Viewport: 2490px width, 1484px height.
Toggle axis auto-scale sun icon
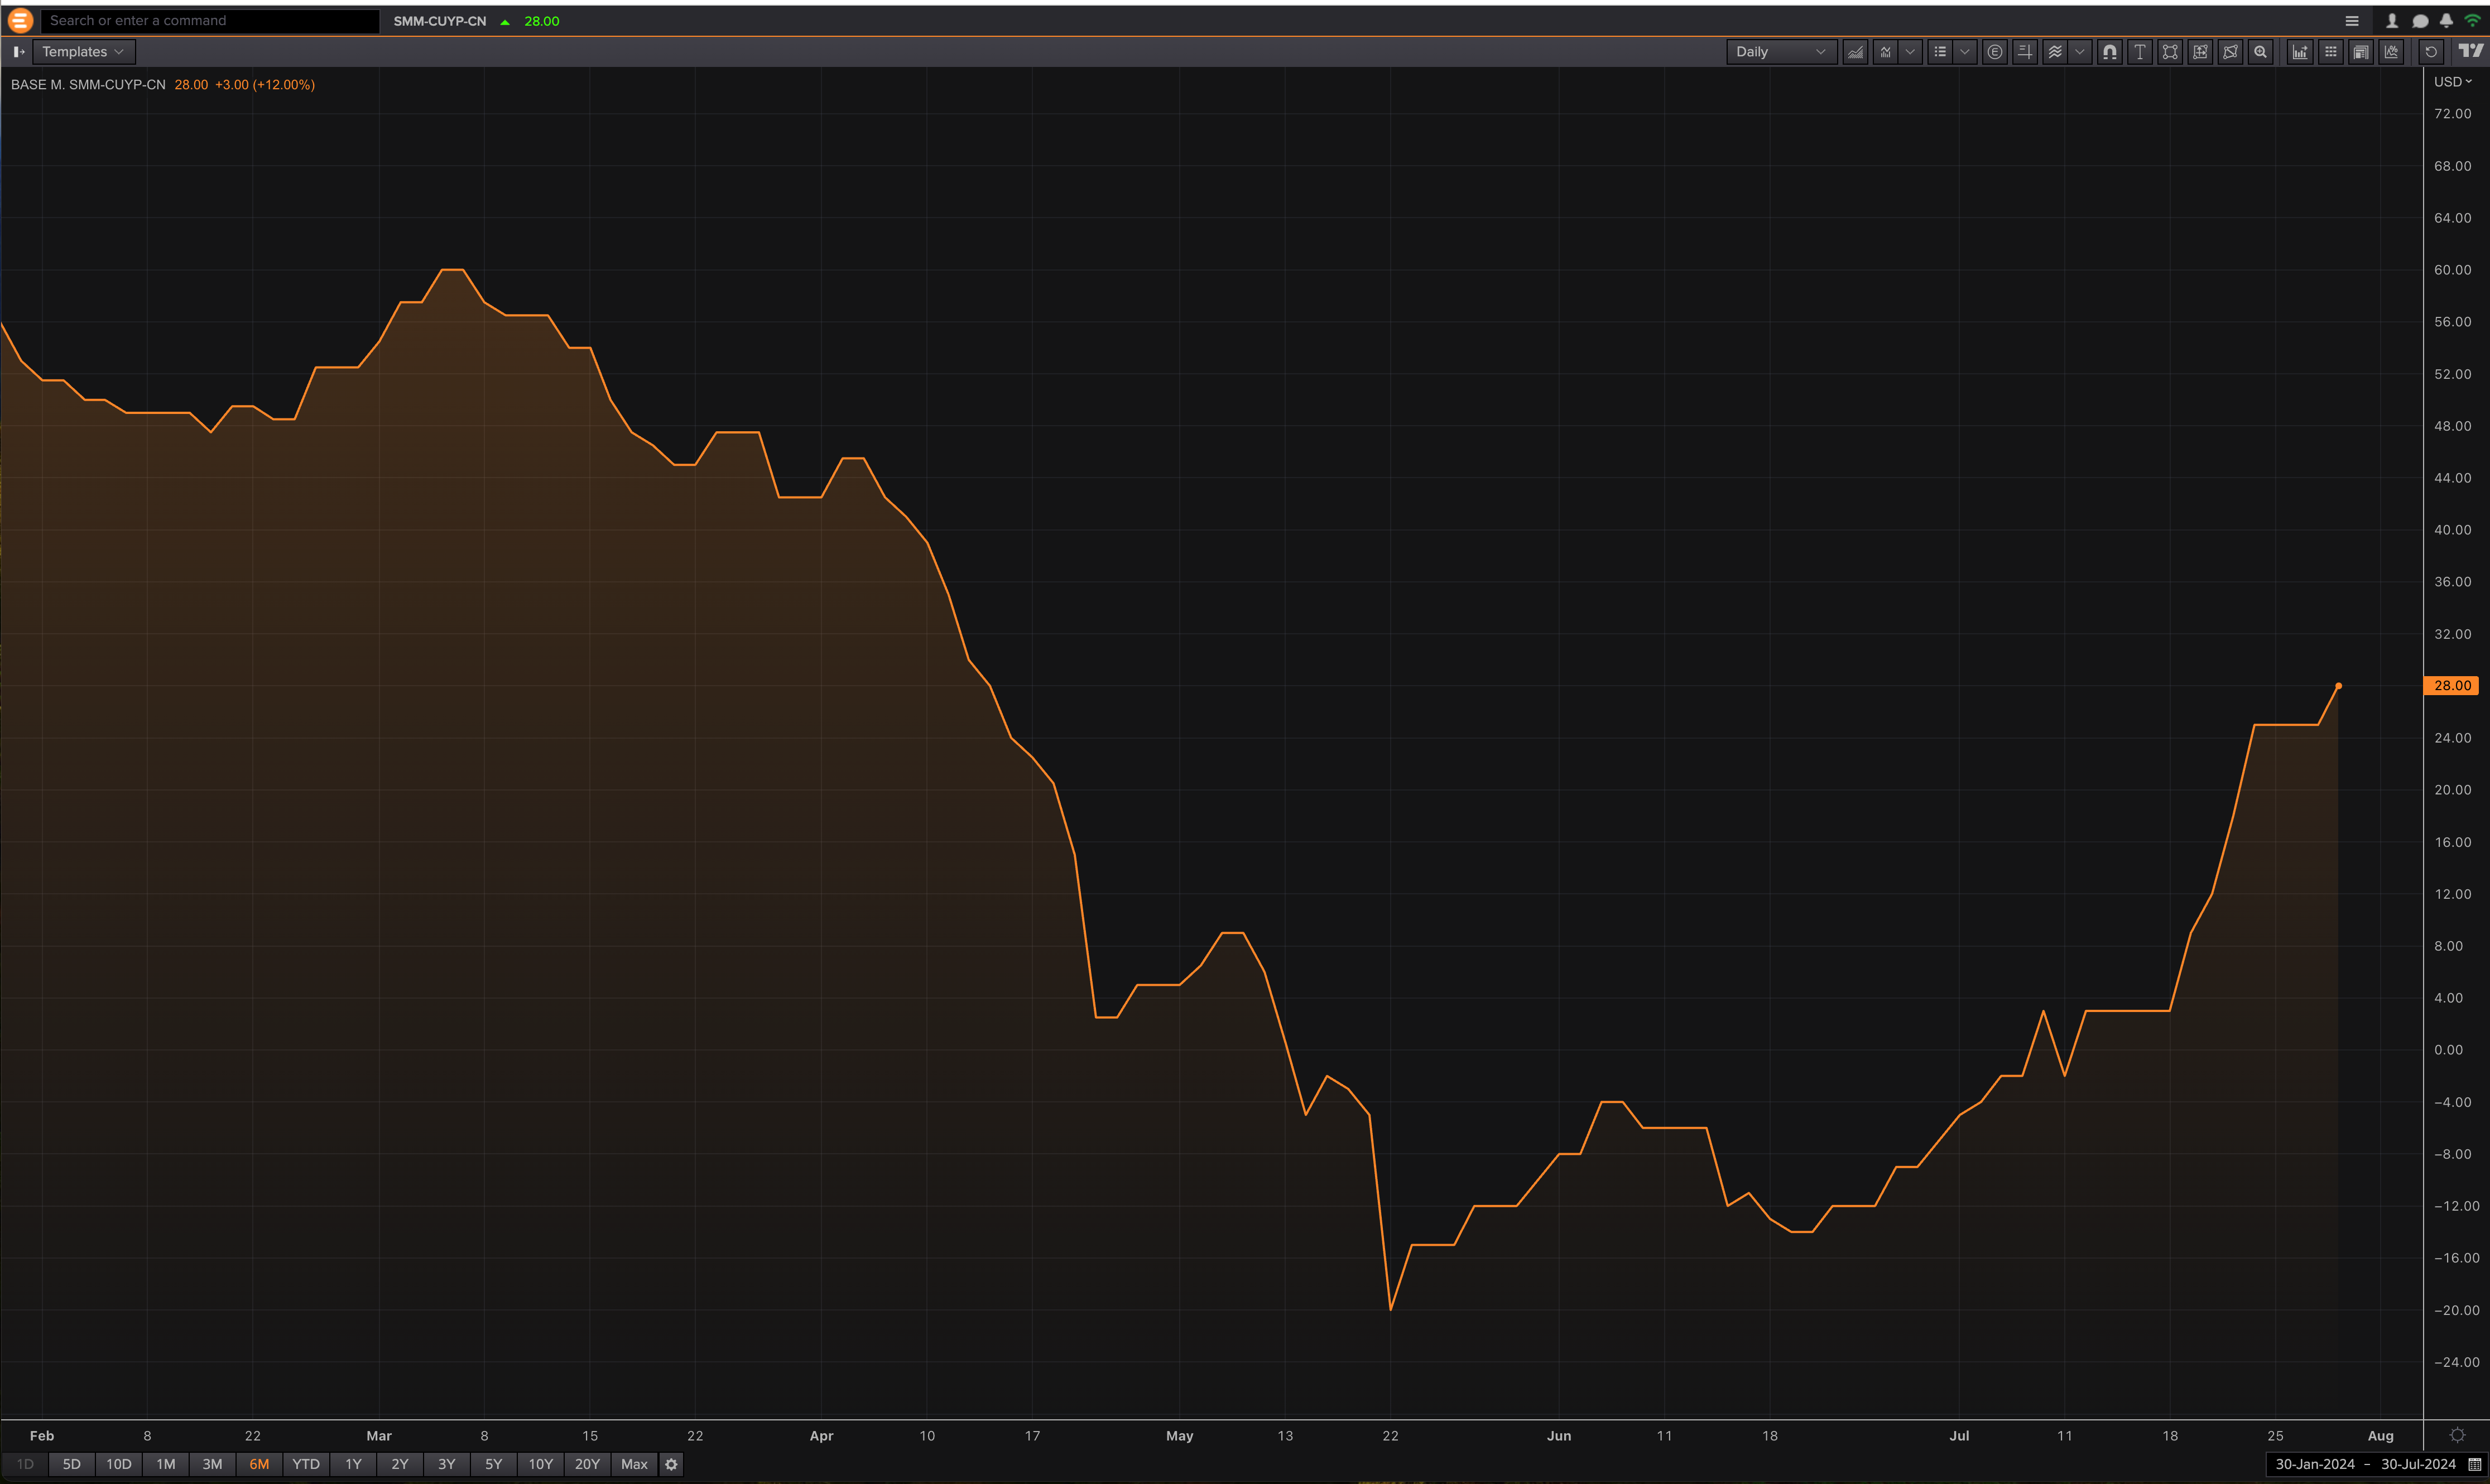[2457, 1435]
